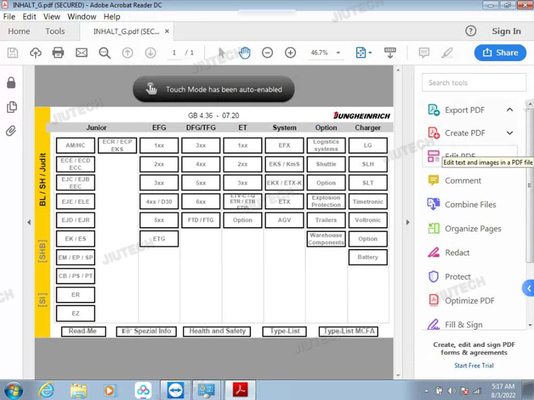Click the Battery box under Charger
The height and width of the screenshot is (400, 534).
click(368, 257)
